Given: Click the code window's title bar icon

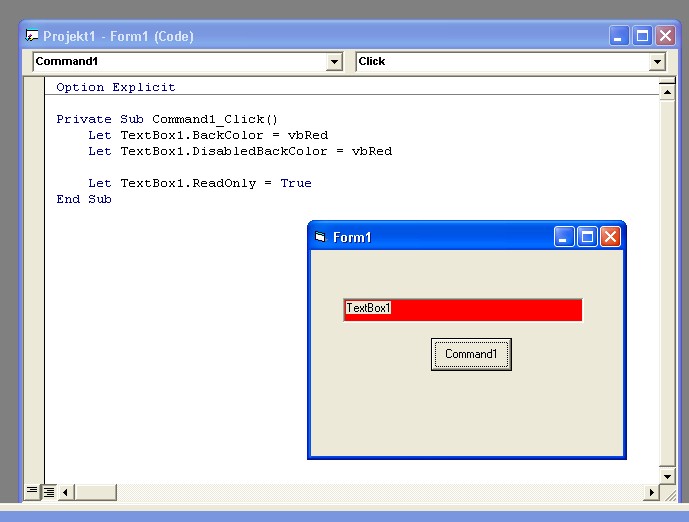Looking at the screenshot, I should point(32,36).
